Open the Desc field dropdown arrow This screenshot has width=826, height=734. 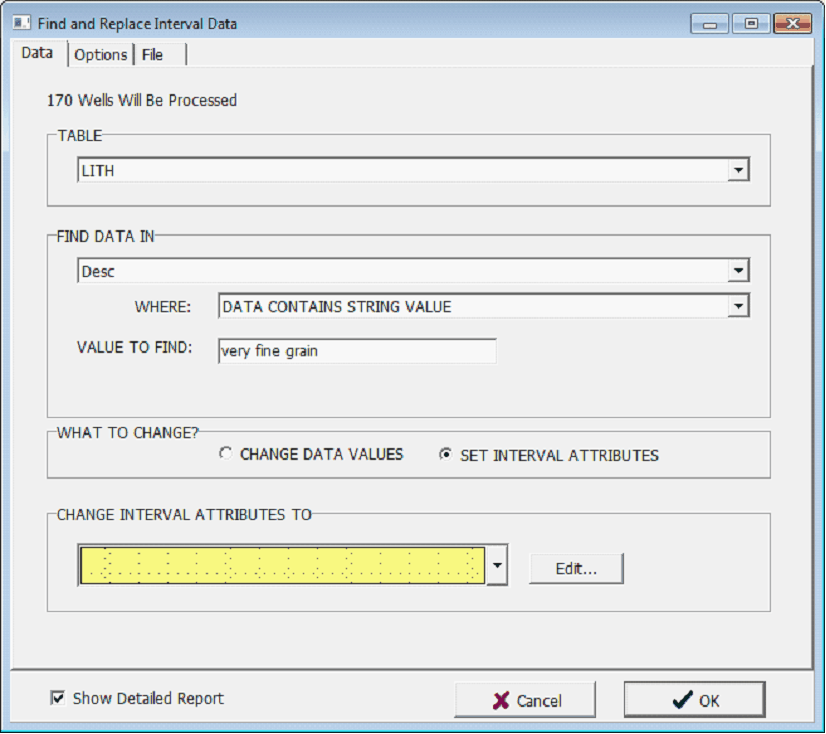click(x=738, y=270)
